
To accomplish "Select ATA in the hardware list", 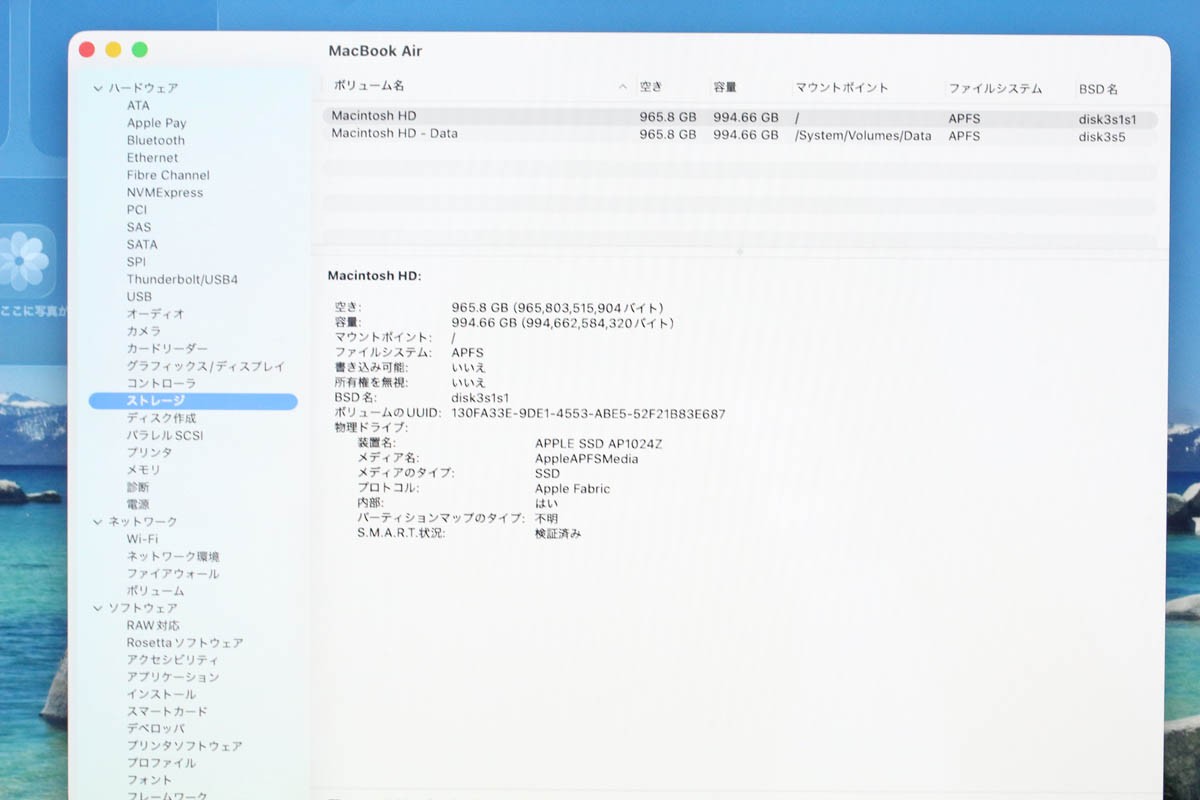I will 138,106.
